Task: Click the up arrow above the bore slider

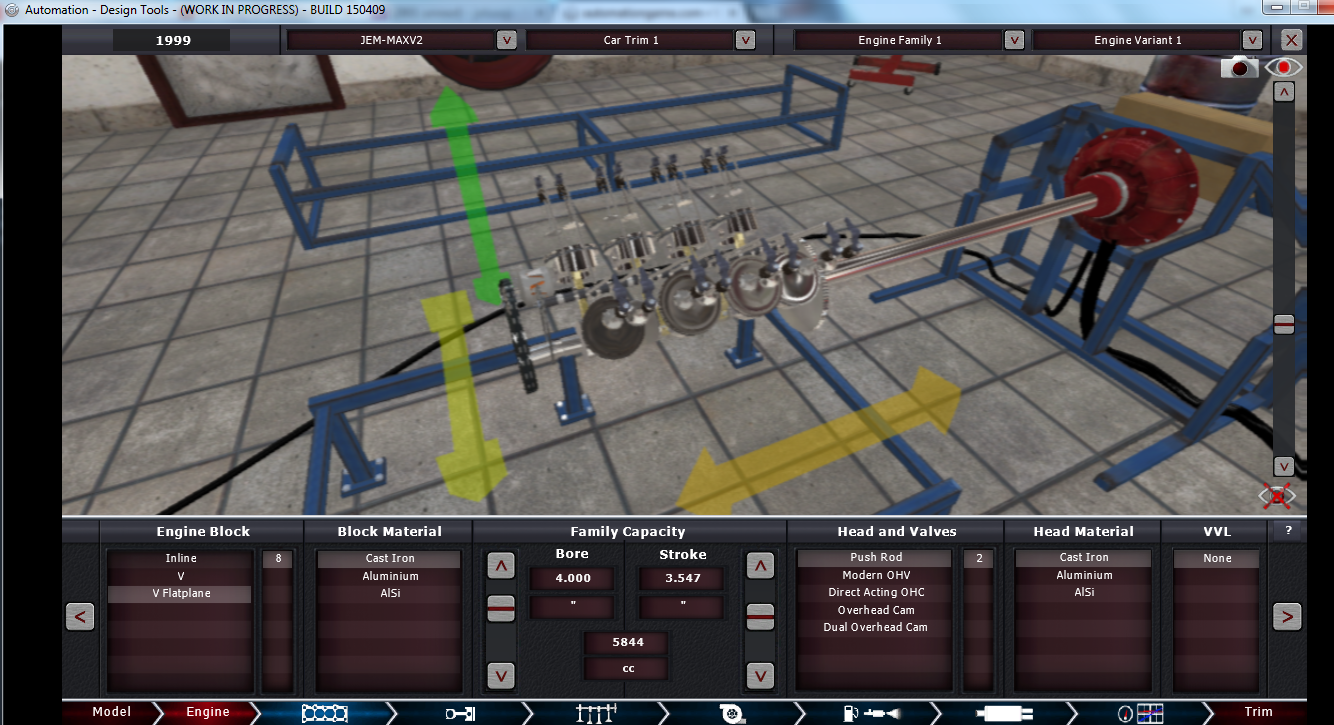Action: click(x=501, y=566)
